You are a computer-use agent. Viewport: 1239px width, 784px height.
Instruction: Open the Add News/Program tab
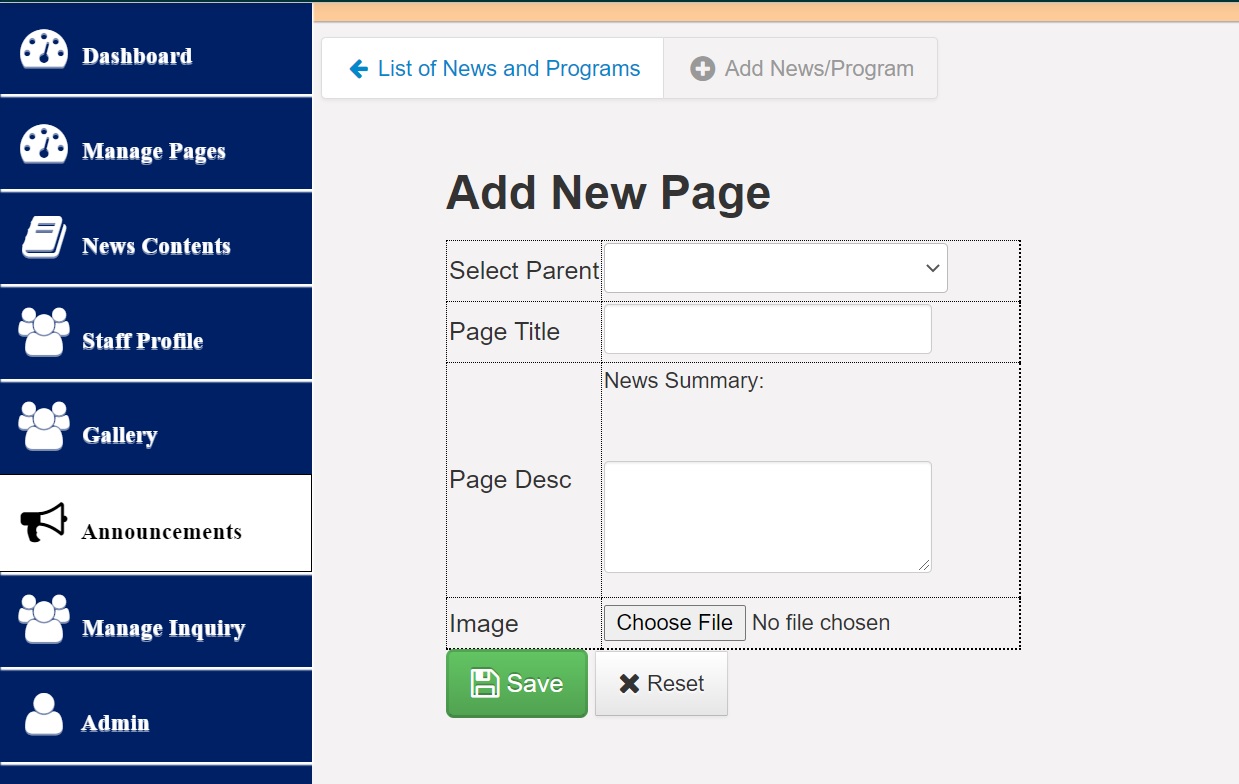click(800, 68)
